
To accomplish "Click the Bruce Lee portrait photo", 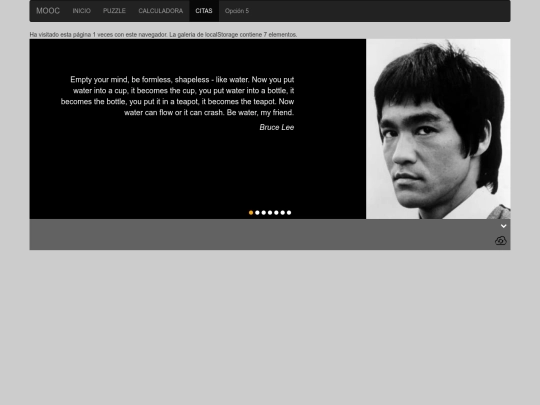I will [438, 129].
